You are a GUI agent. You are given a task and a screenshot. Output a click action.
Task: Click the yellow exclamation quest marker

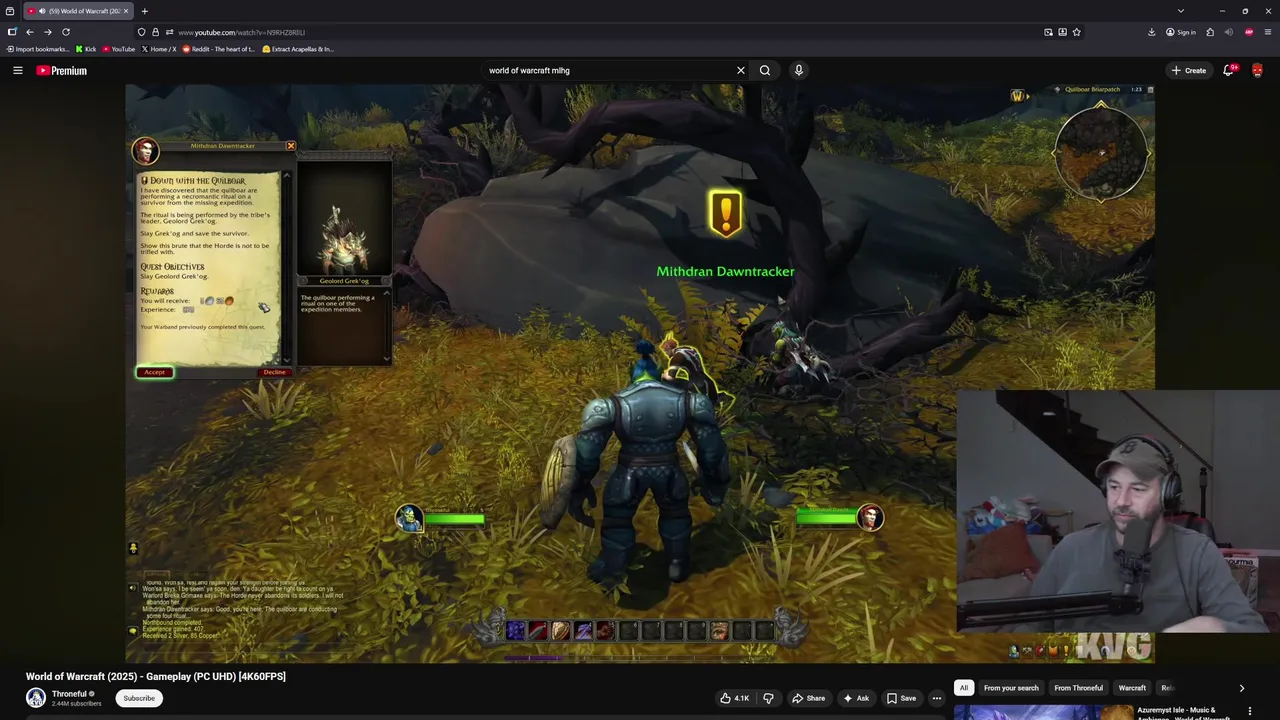point(726,214)
